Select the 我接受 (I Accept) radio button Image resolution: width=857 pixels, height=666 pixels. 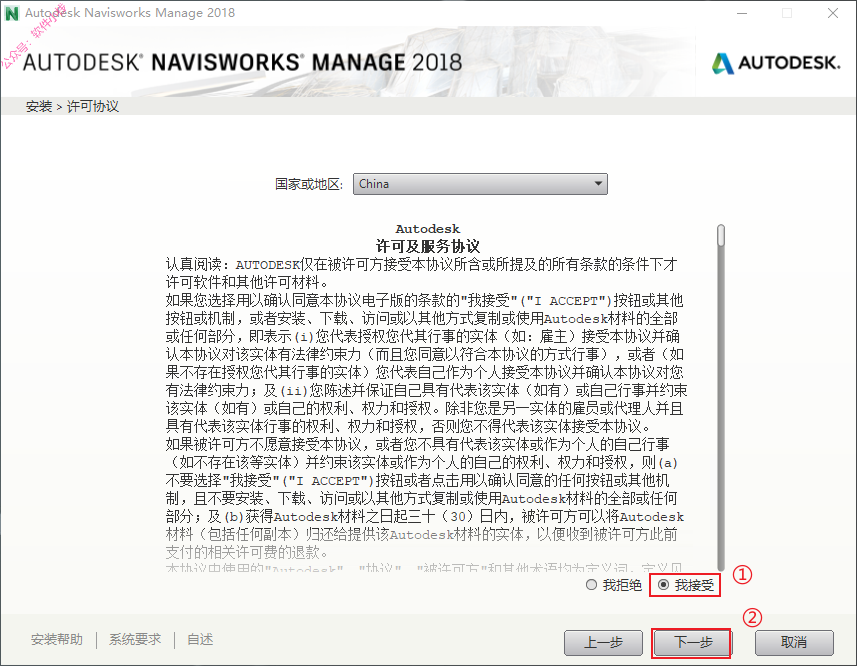coord(664,585)
